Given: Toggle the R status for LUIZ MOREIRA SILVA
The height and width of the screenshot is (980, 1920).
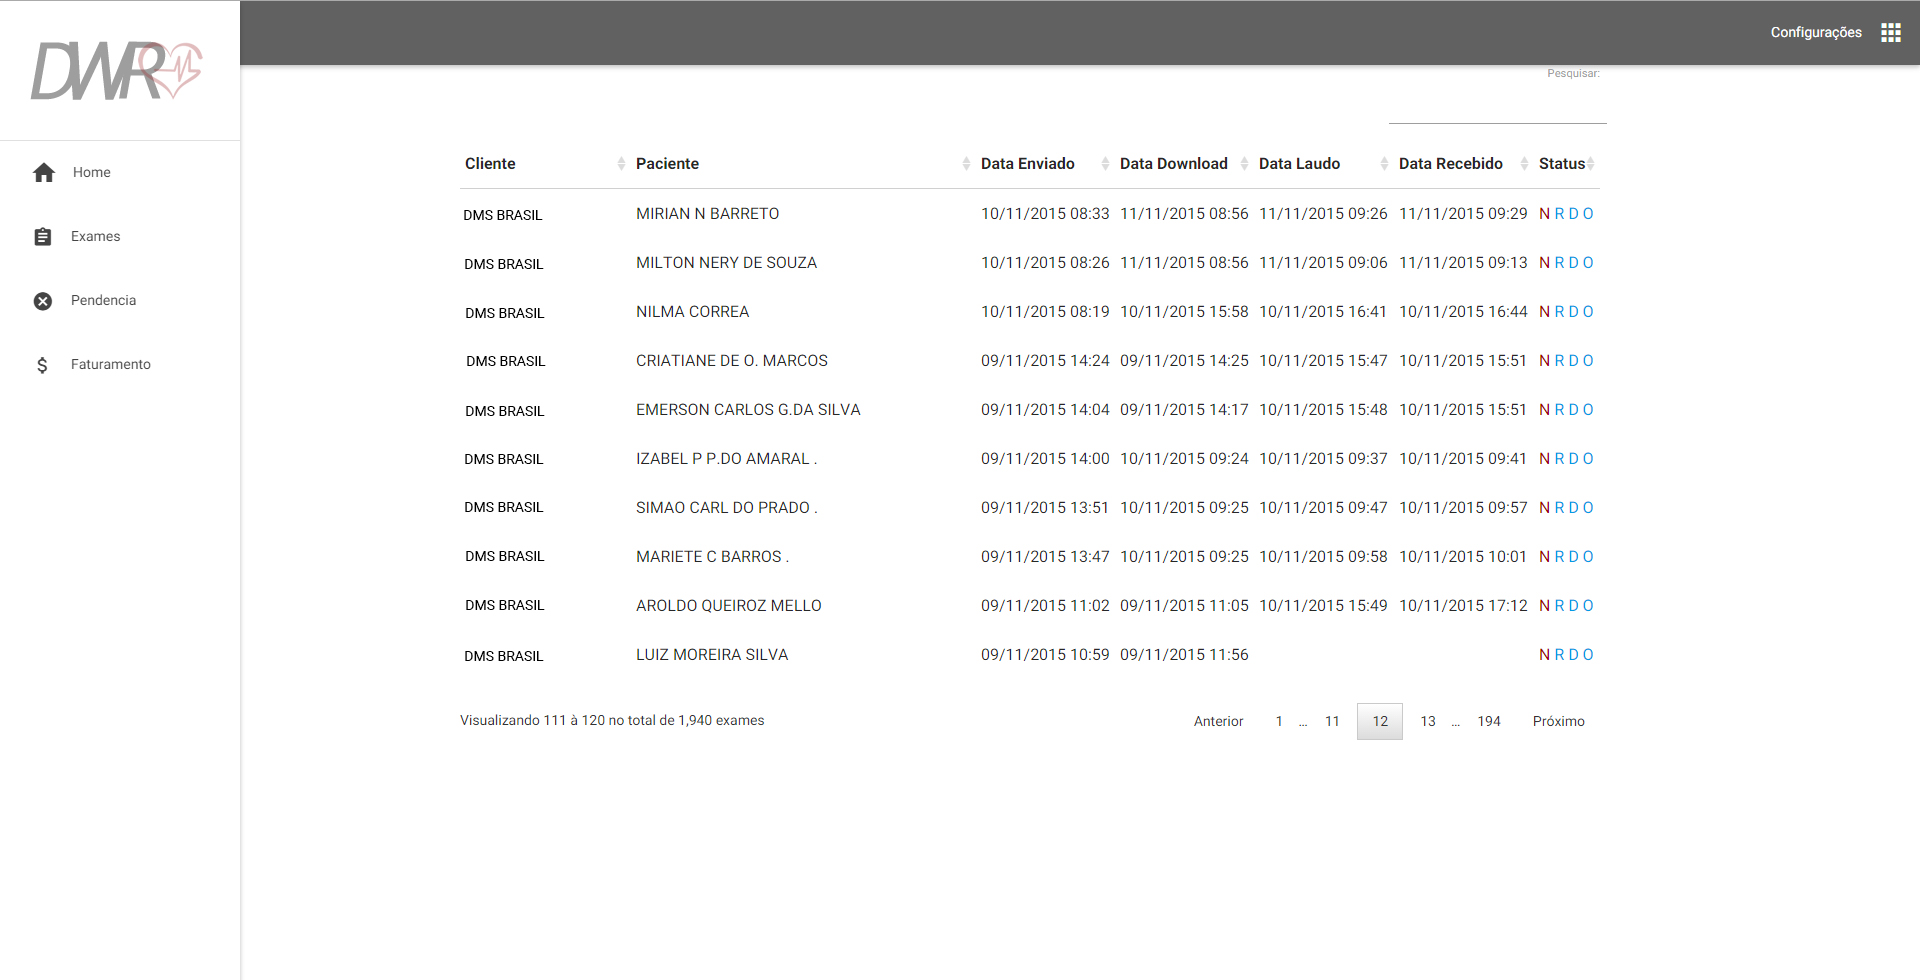Looking at the screenshot, I should (1560, 654).
